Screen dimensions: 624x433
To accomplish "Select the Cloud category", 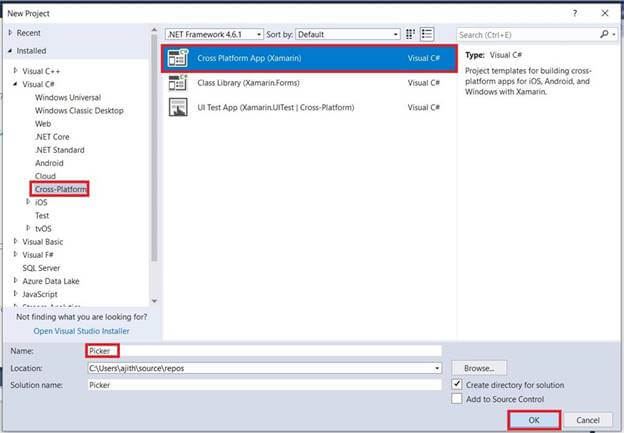I will (45, 176).
